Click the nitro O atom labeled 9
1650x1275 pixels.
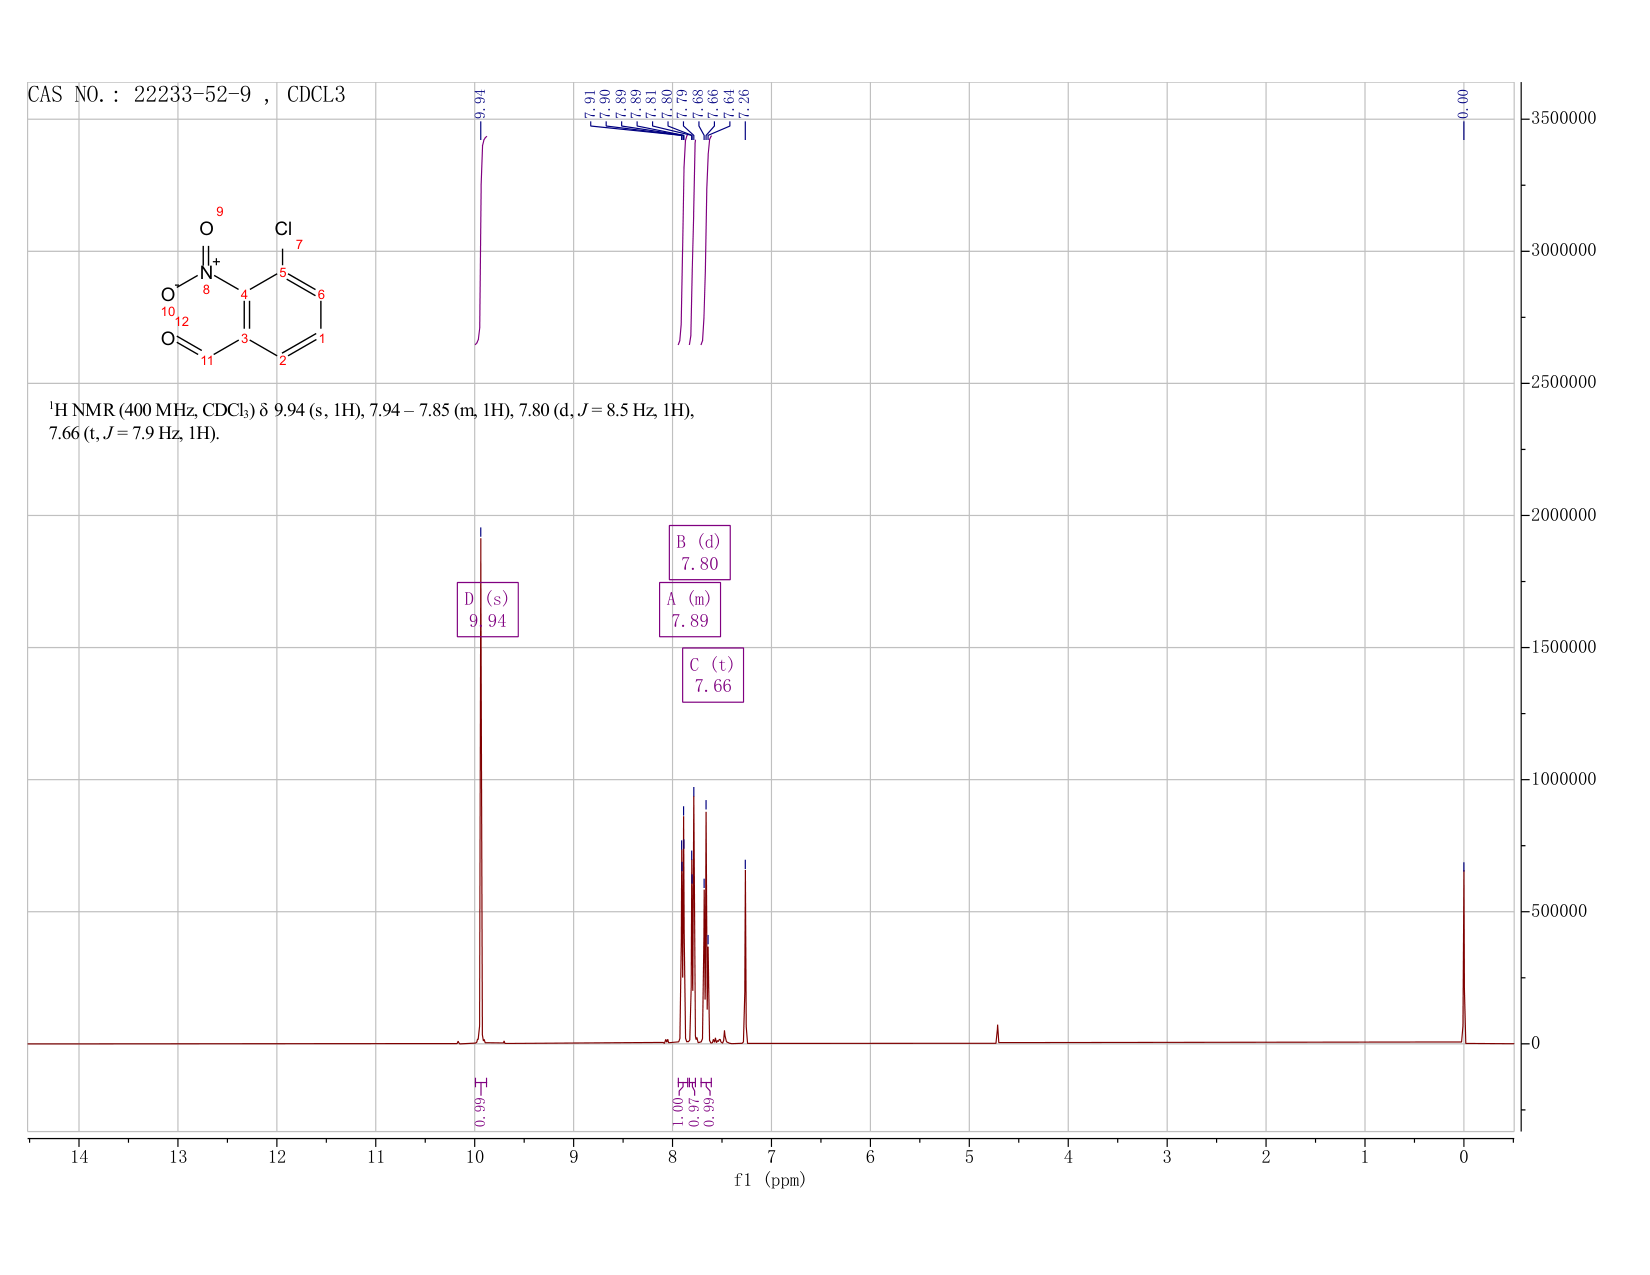coord(206,229)
